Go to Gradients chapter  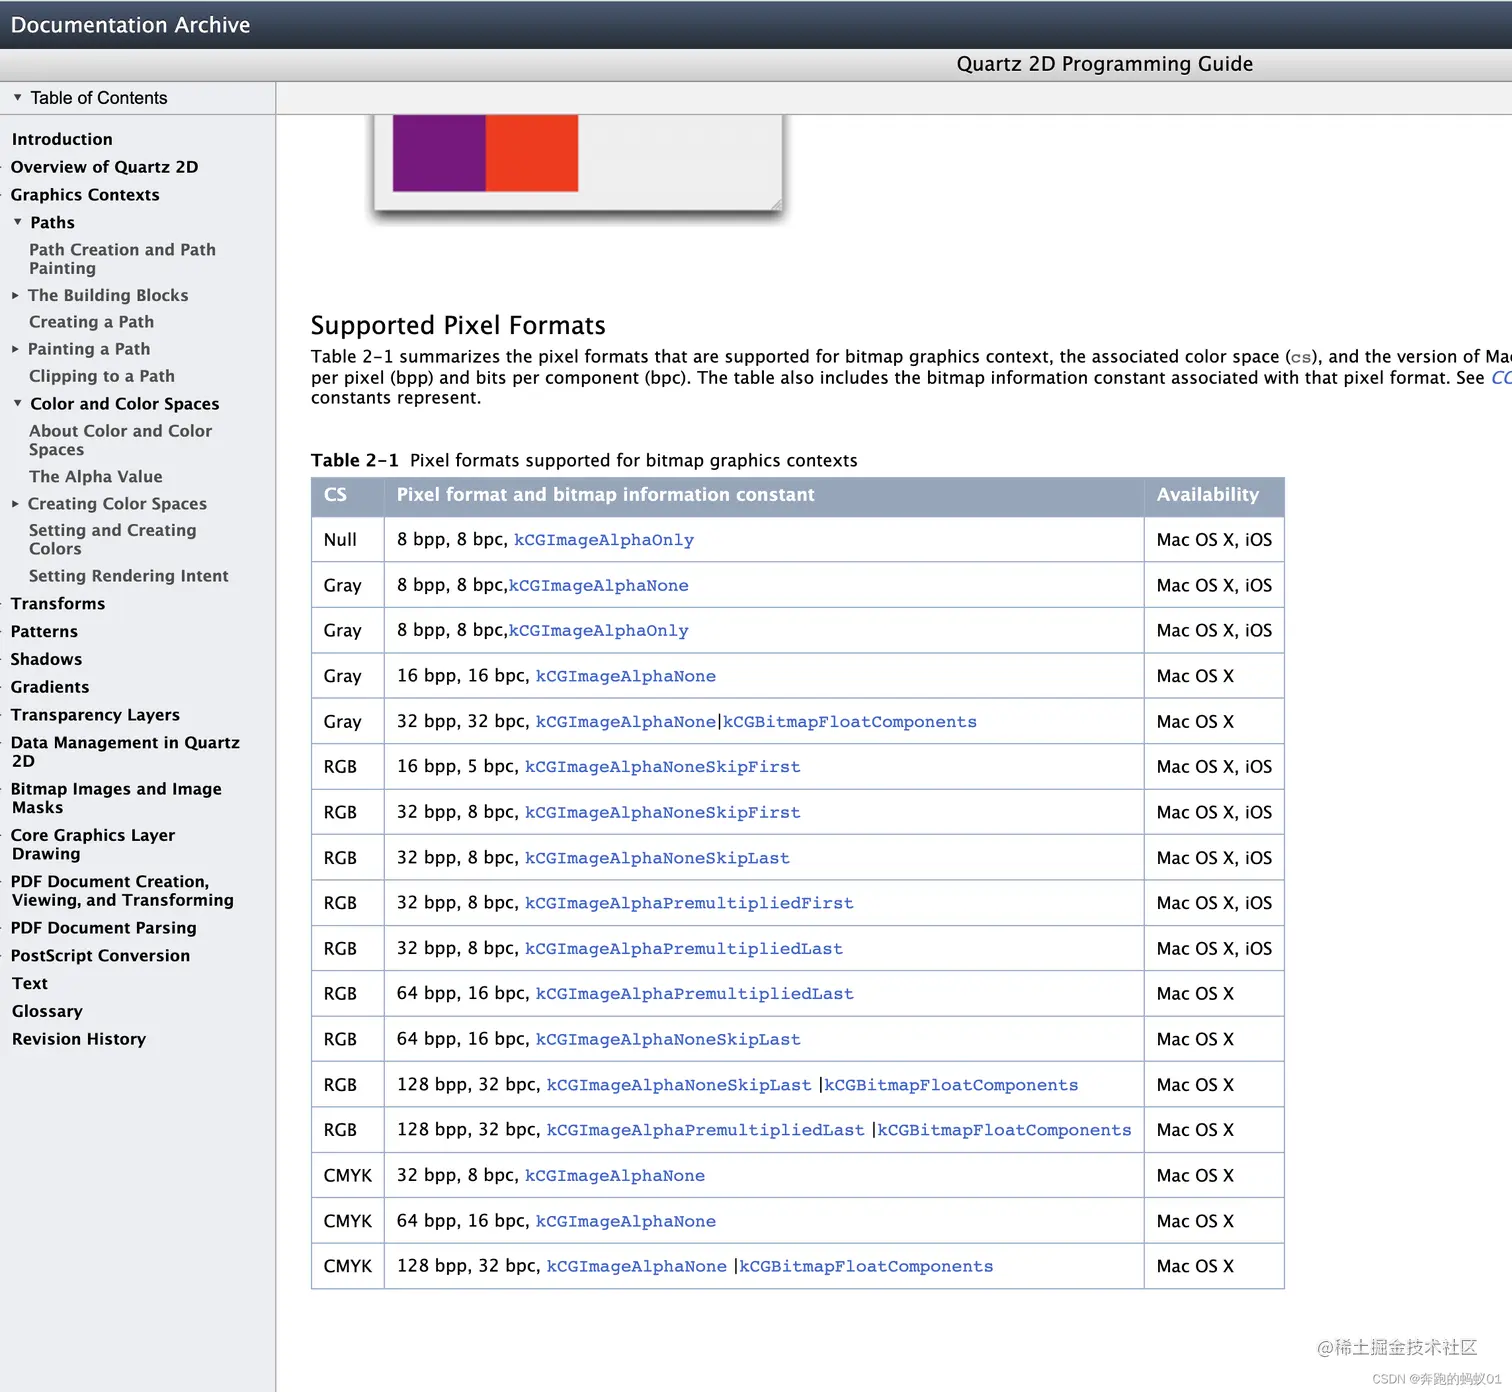(50, 687)
